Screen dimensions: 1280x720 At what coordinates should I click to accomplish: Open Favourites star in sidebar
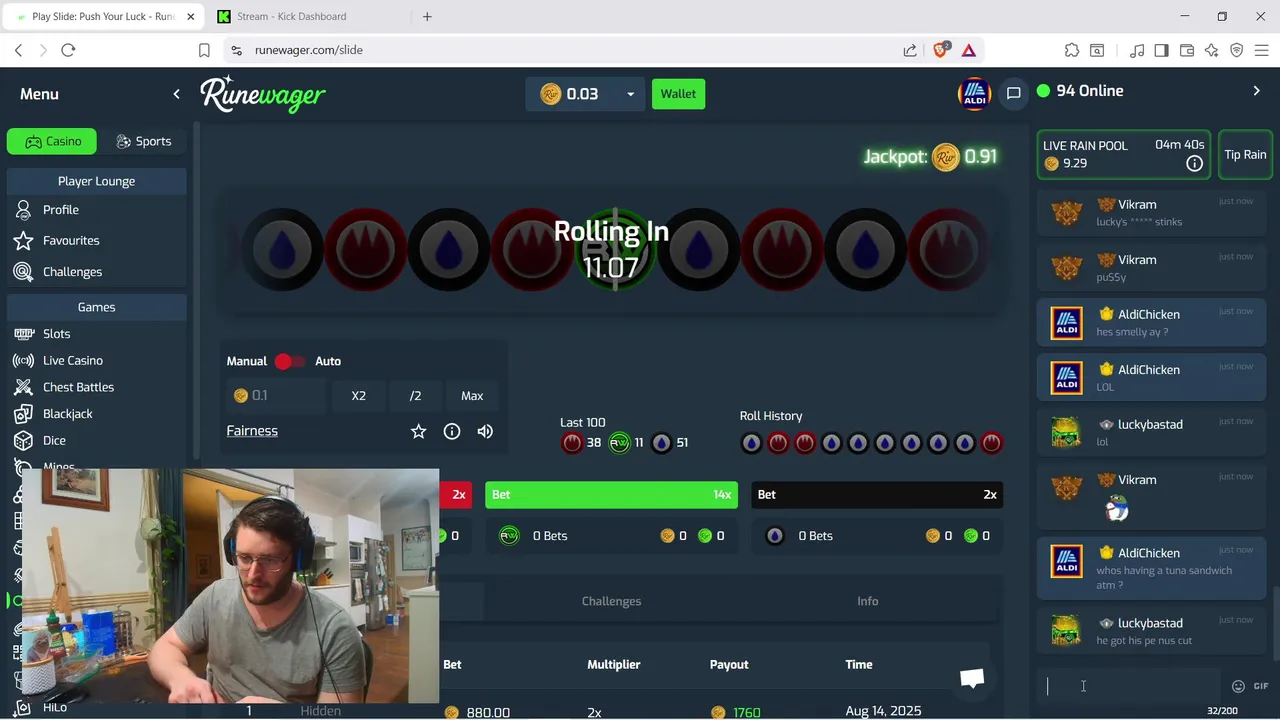pyautogui.click(x=23, y=241)
